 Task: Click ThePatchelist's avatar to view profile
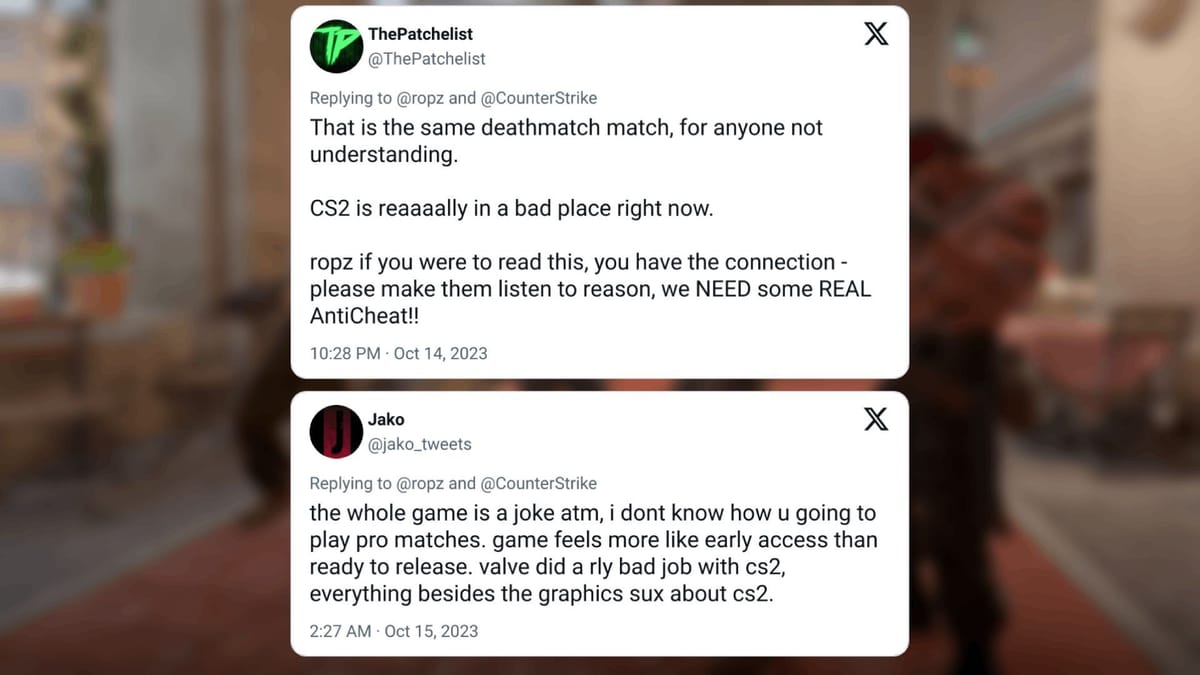click(x=335, y=46)
